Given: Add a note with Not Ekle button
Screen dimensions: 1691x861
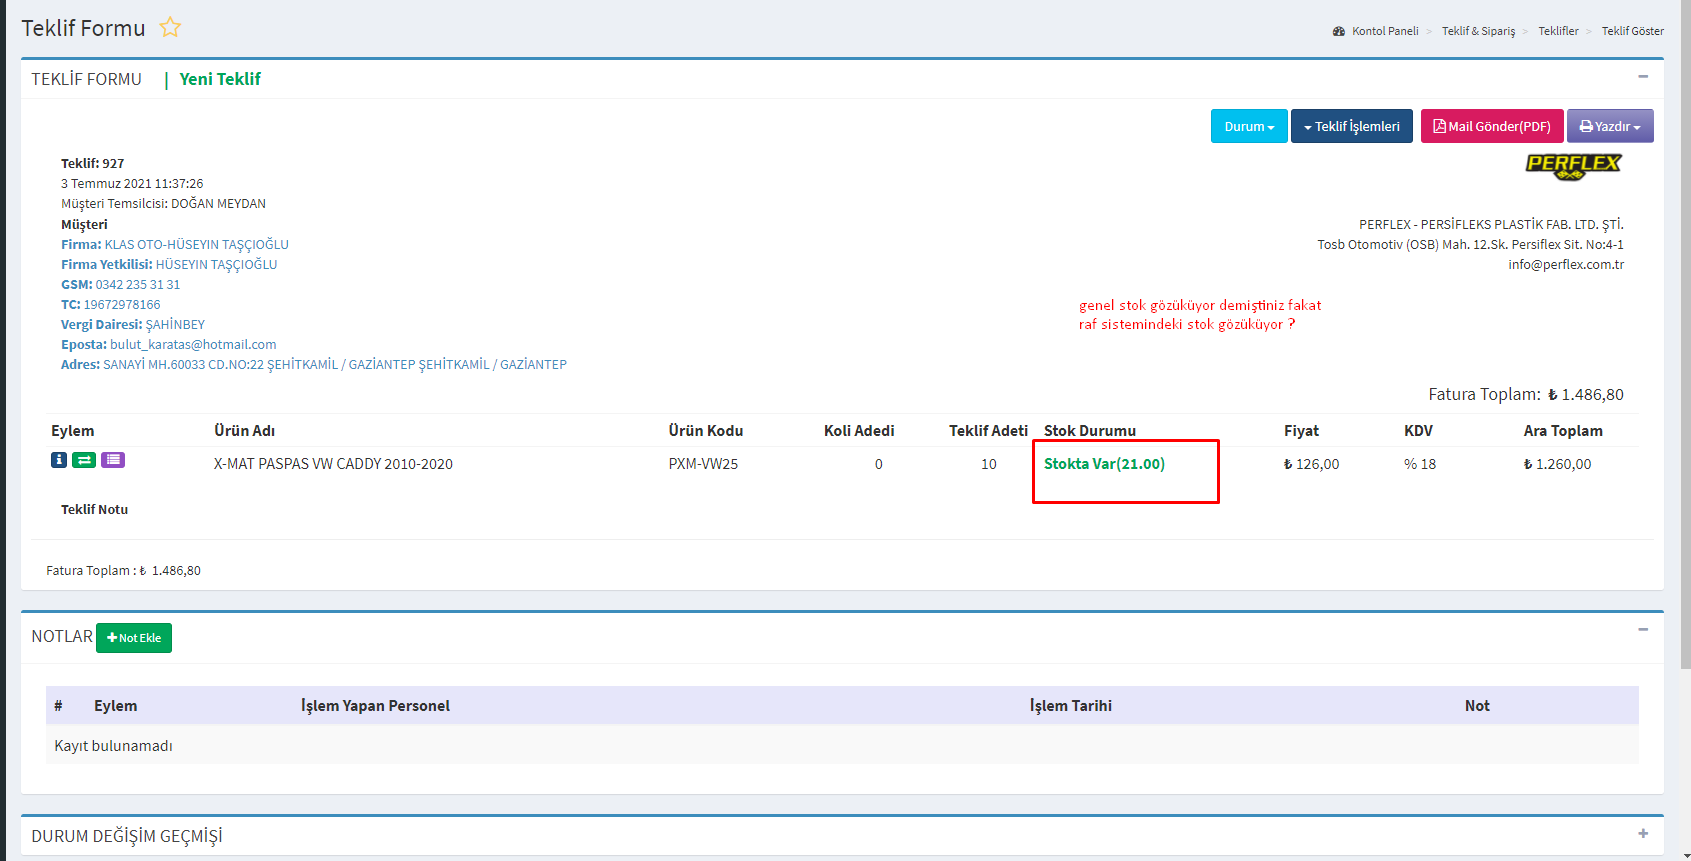Looking at the screenshot, I should [x=134, y=638].
